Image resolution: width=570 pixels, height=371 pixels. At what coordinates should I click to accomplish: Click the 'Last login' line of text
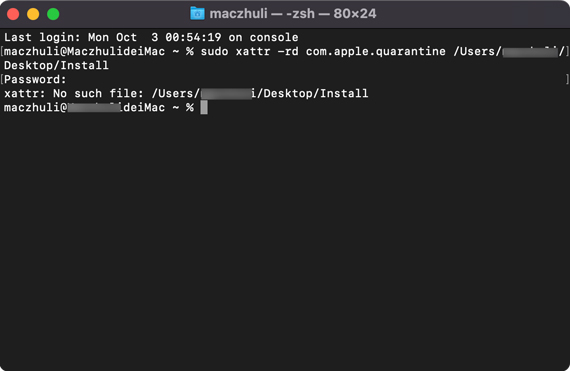tap(151, 37)
